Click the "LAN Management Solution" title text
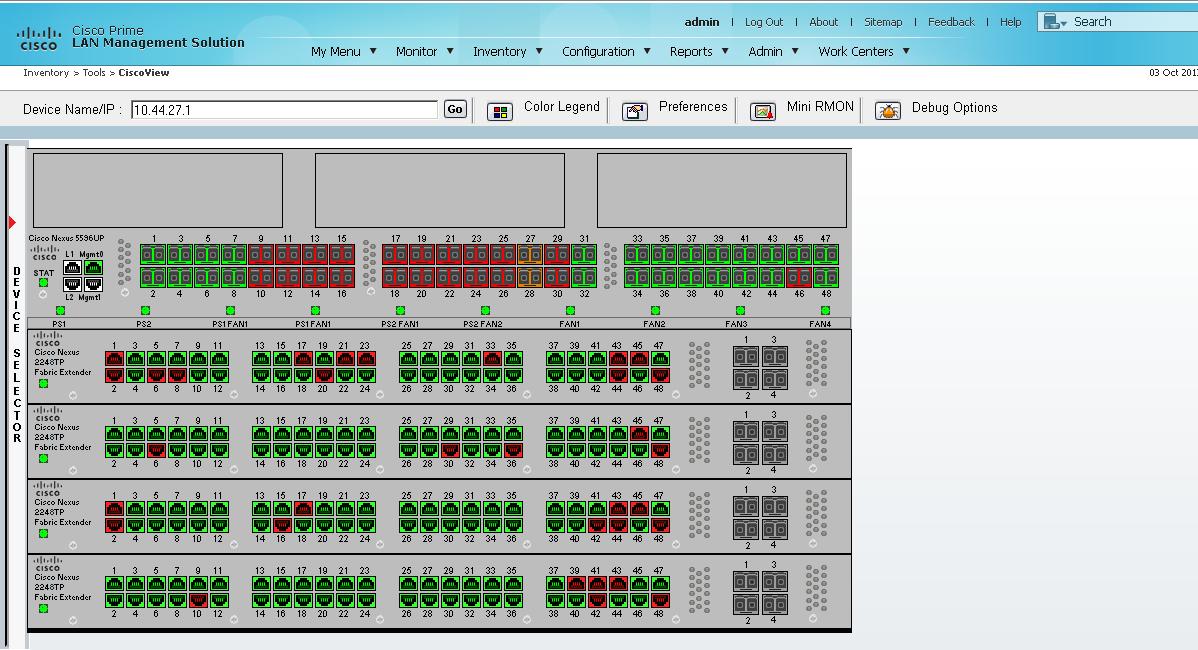The height and width of the screenshot is (650, 1198). [x=158, y=43]
